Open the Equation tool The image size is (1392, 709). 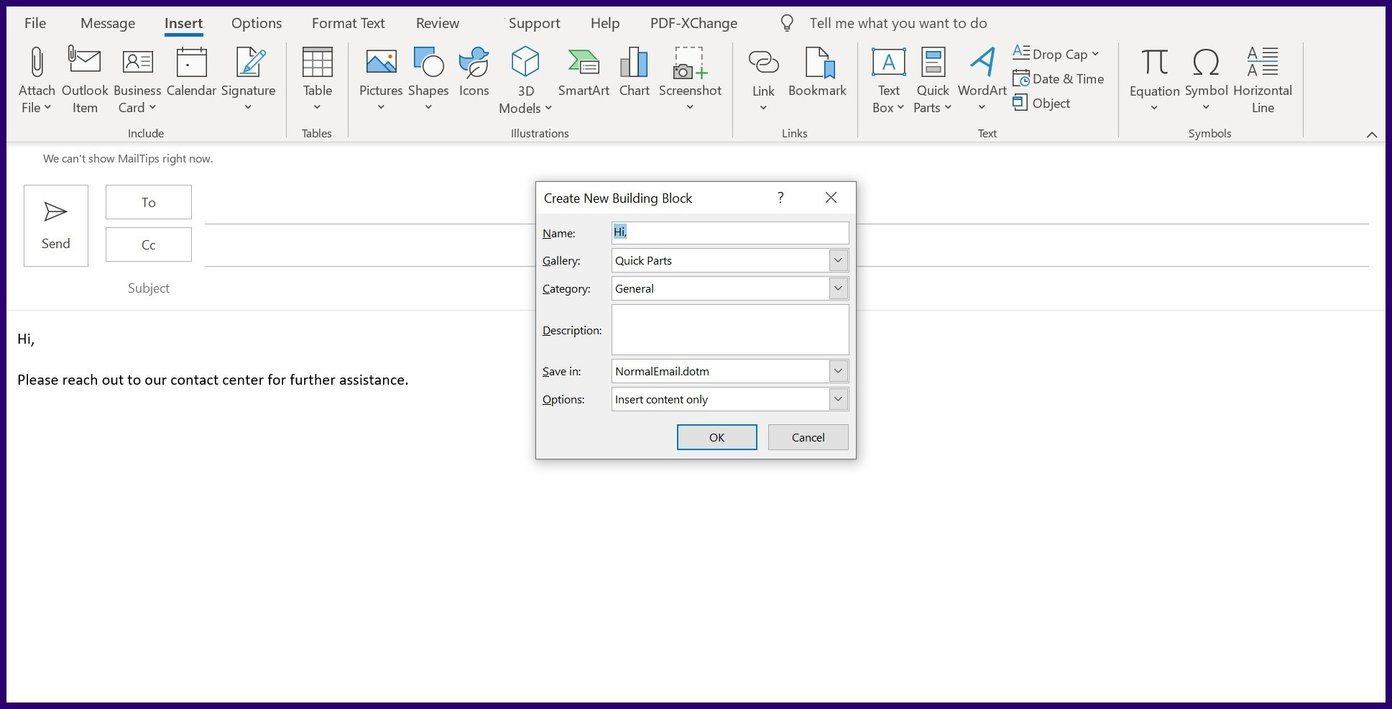click(1155, 80)
